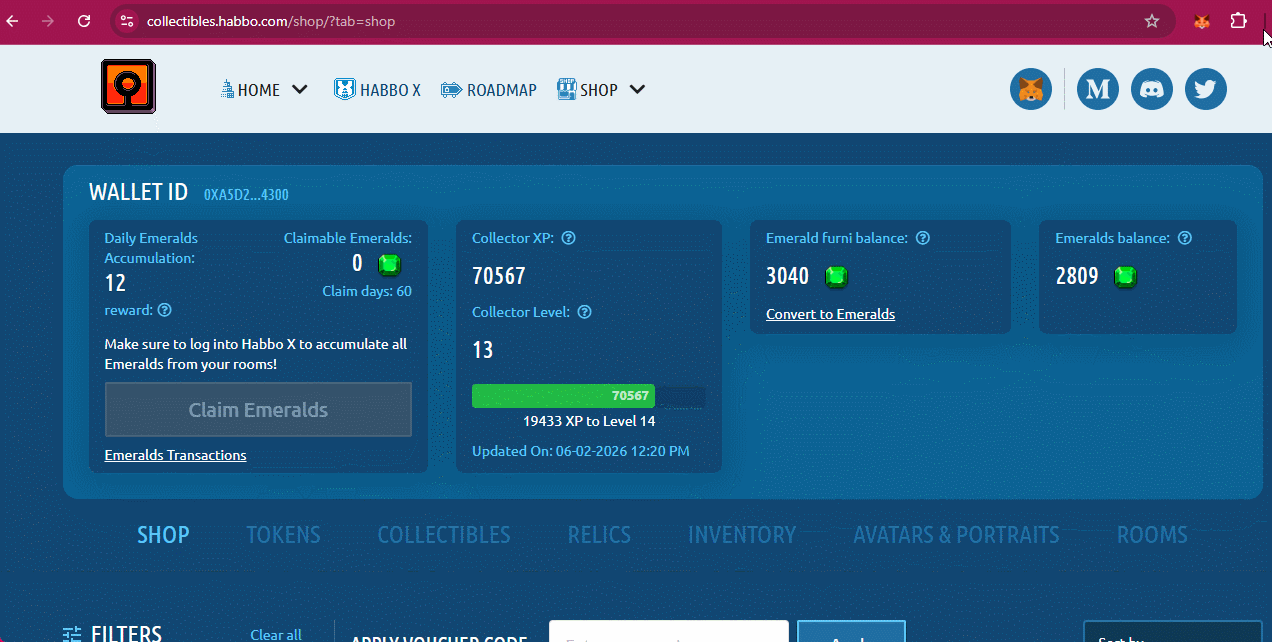Click the voucher code input field
The width and height of the screenshot is (1272, 642).
(668, 633)
